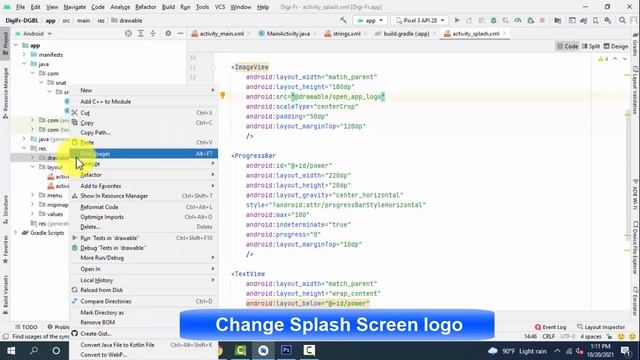Click the Sync Project with Gradle icon
The image size is (640, 360).
click(584, 20)
